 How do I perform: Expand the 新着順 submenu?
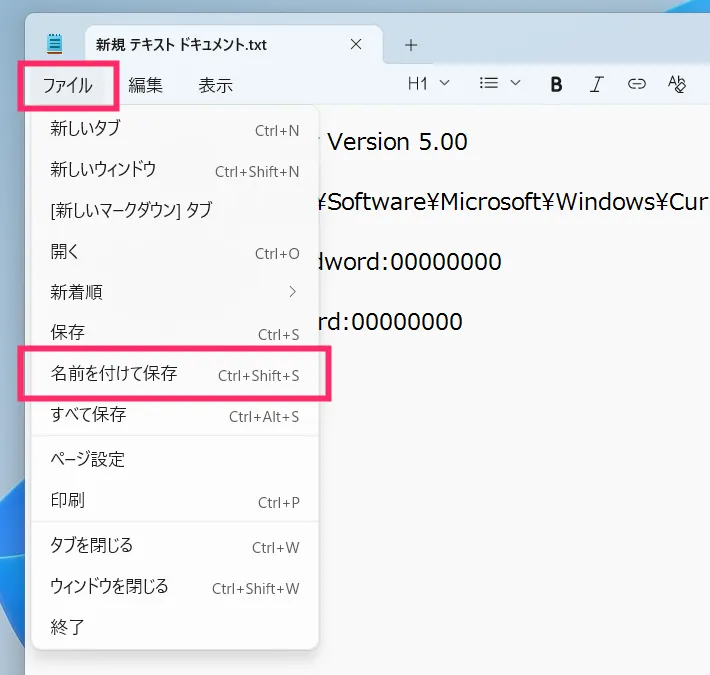[175, 292]
